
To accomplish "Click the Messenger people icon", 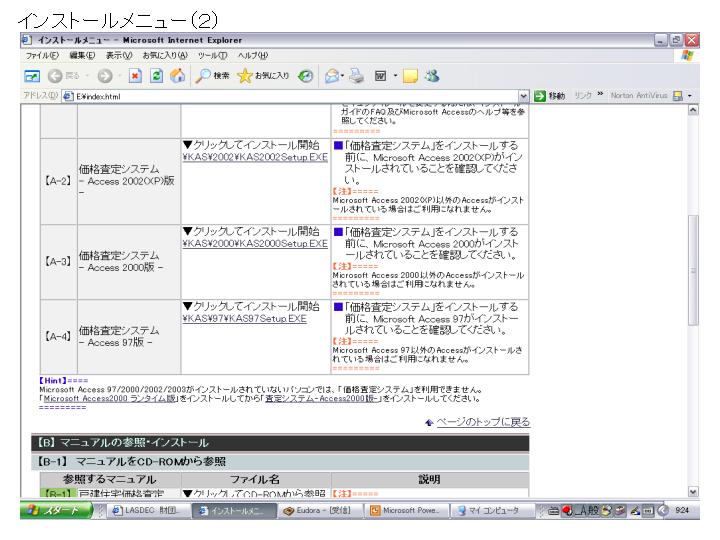I will [432, 76].
